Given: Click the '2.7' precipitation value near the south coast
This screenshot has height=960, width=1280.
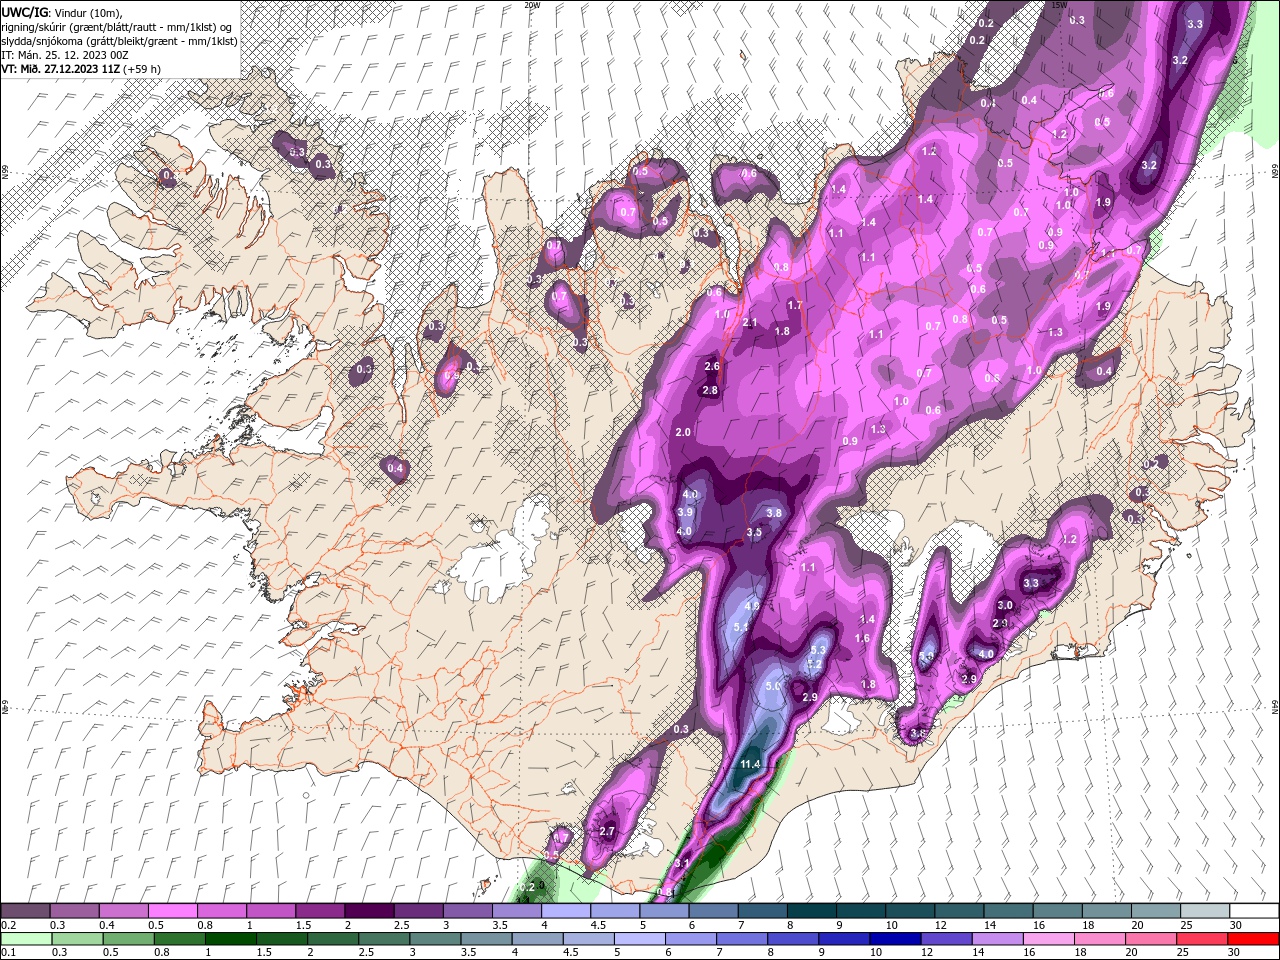Looking at the screenshot, I should pos(606,831).
